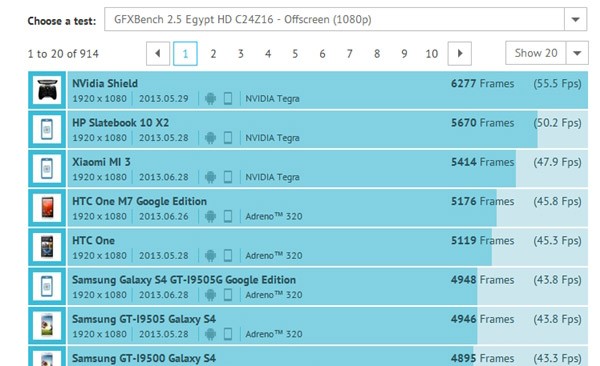This screenshot has height=366, width=600.
Task: Click the phone icon in the HTC One row
Action: click(228, 255)
